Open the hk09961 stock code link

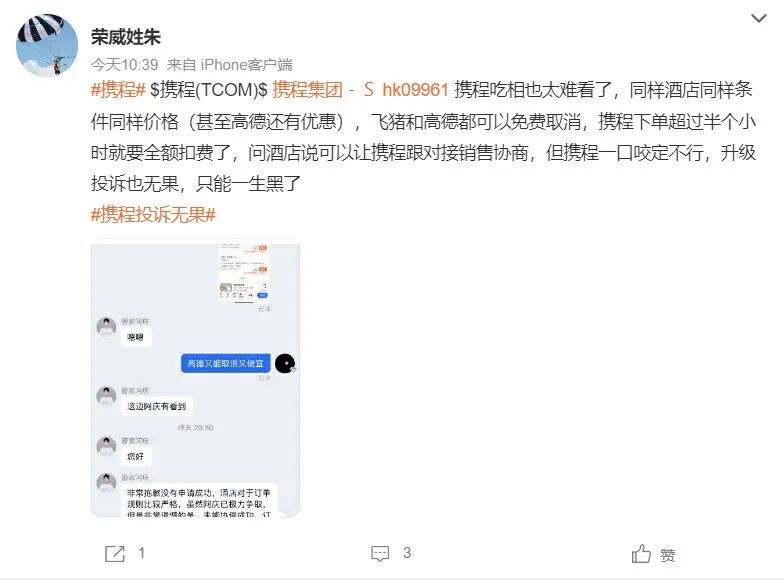pos(415,90)
